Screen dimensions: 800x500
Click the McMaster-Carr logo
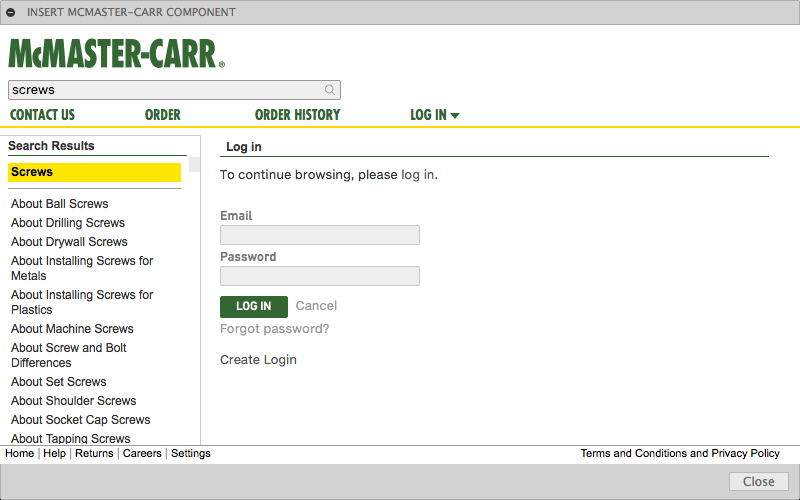tap(116, 54)
